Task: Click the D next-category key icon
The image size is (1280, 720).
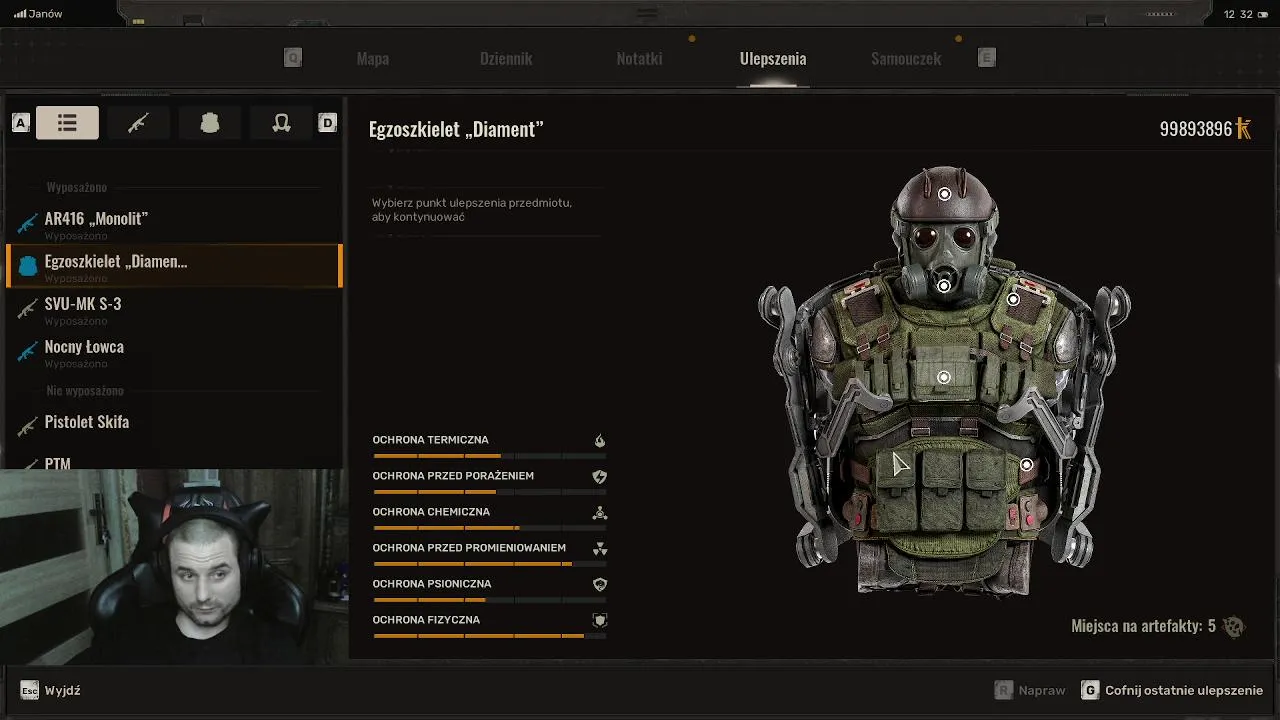Action: pyautogui.click(x=327, y=123)
